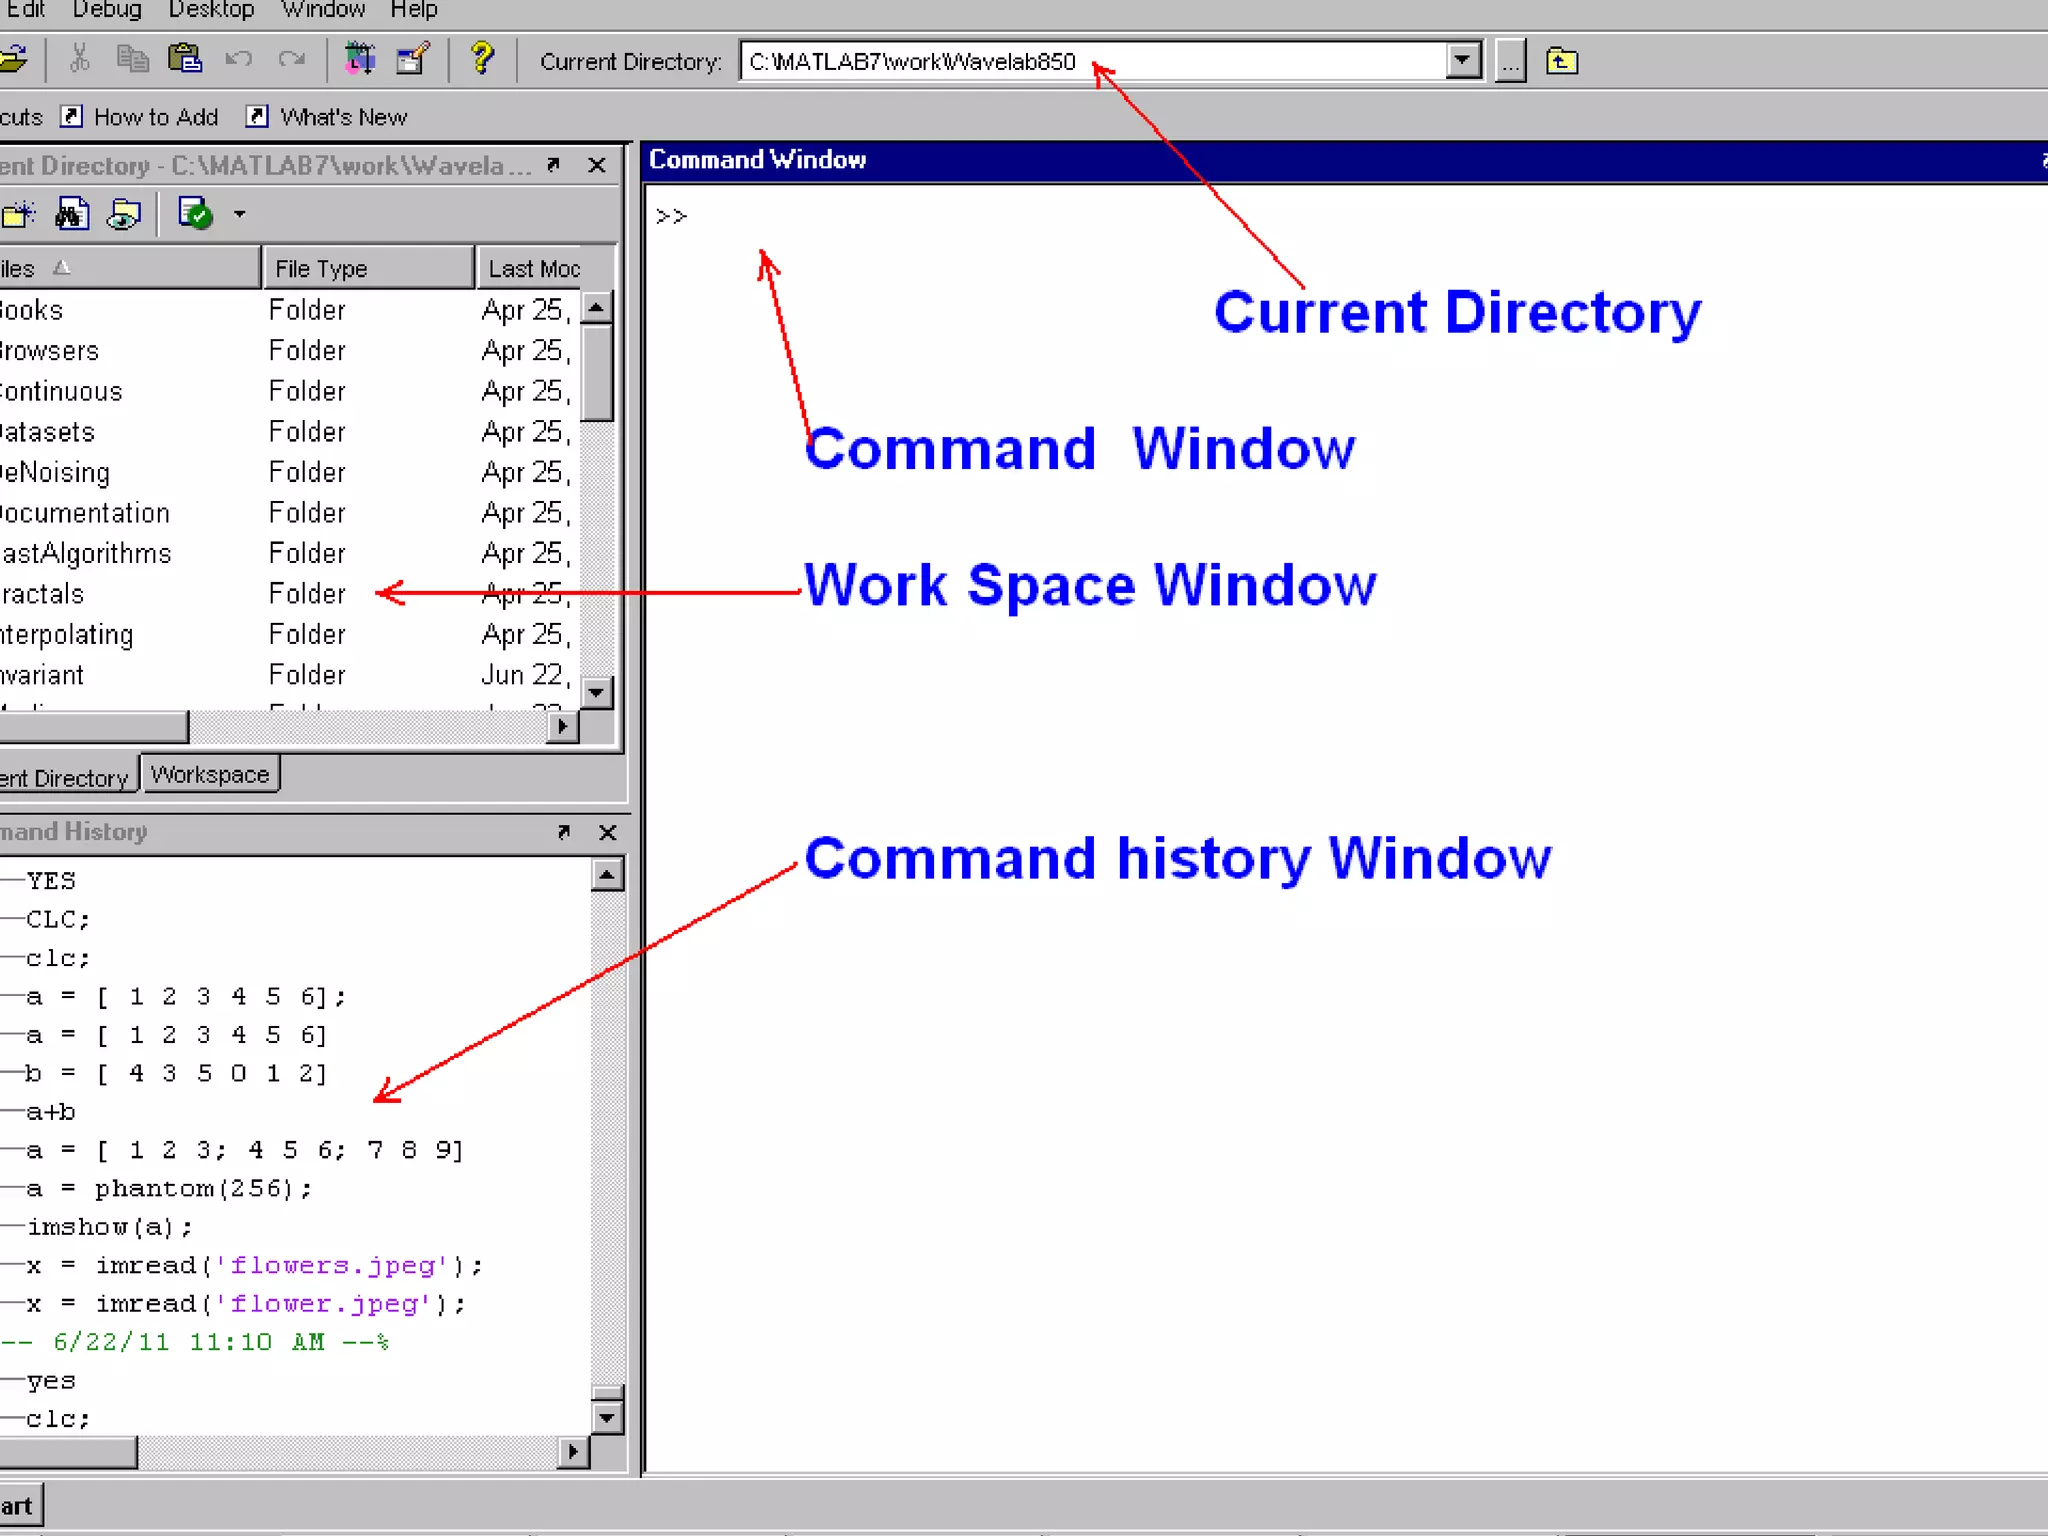The height and width of the screenshot is (1536, 2048).
Task: Go up one directory level icon
Action: point(1561,62)
